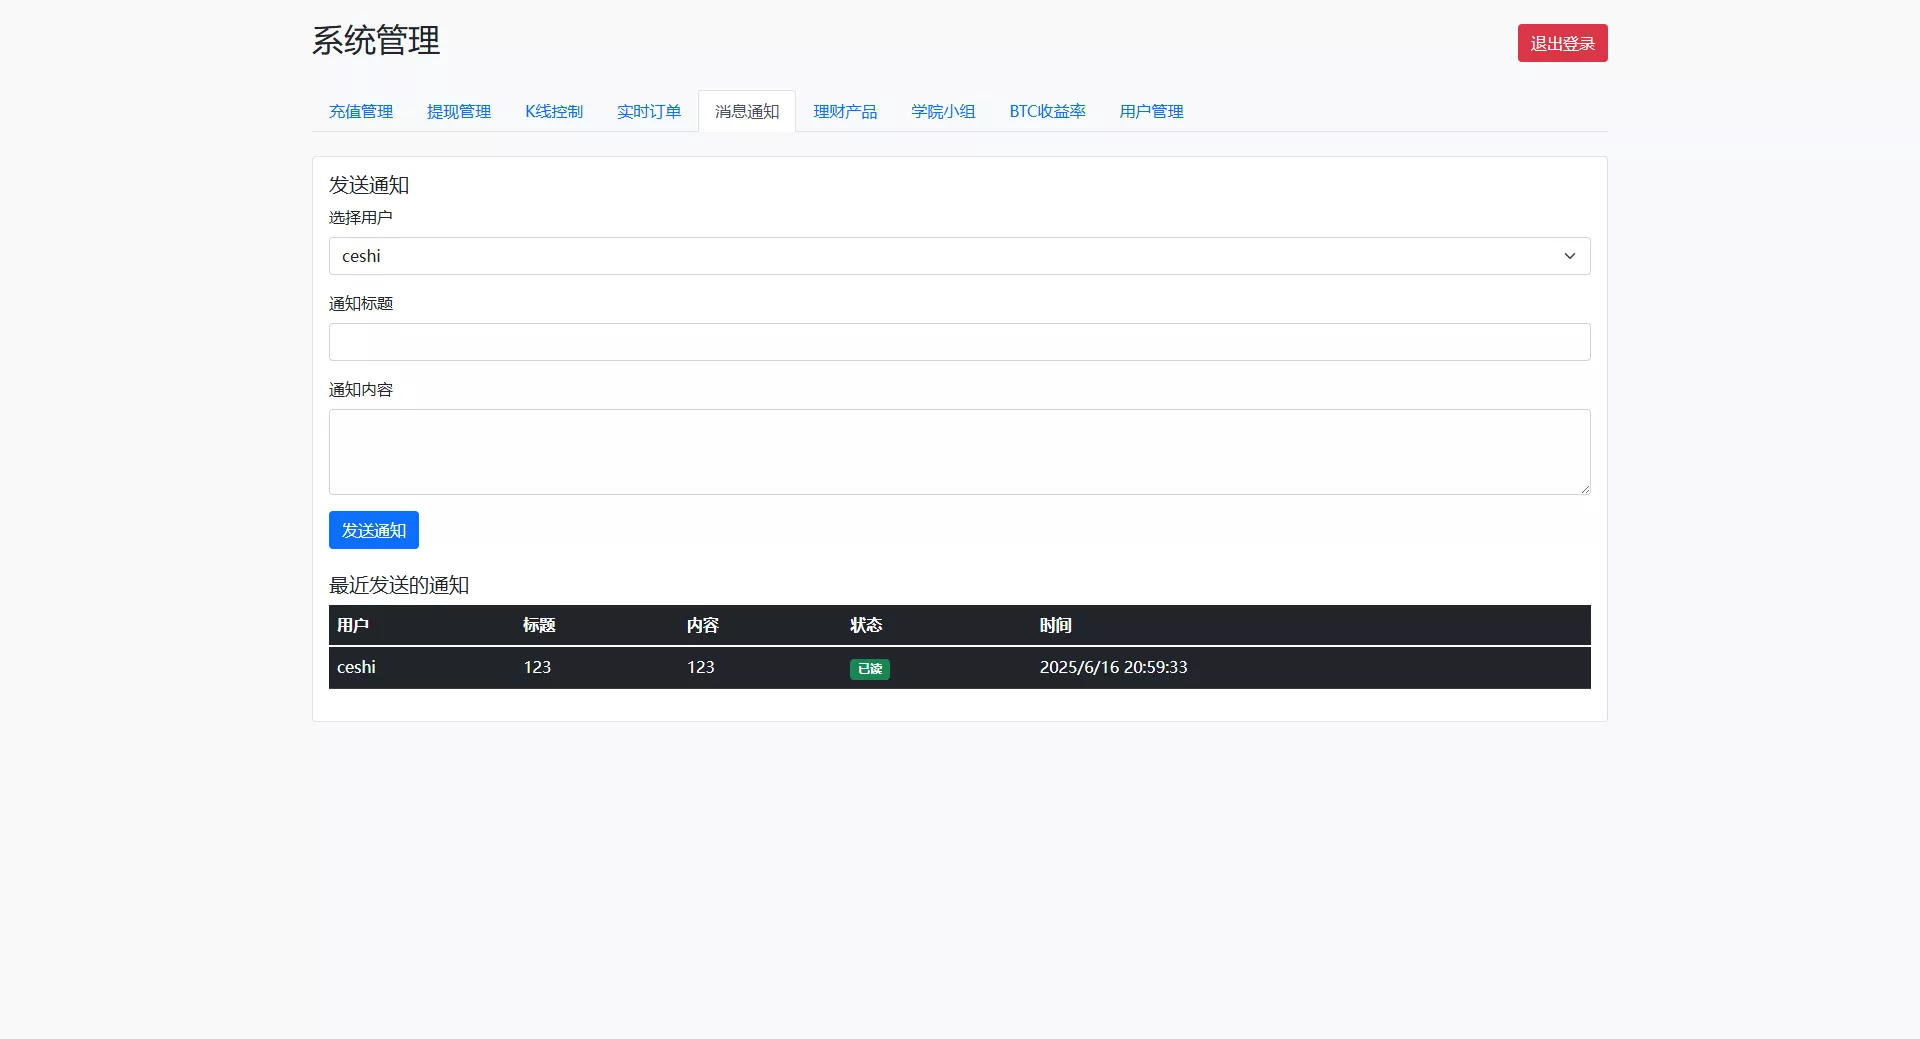
Task: Switch to the 提现管理 tab
Action: pos(459,111)
